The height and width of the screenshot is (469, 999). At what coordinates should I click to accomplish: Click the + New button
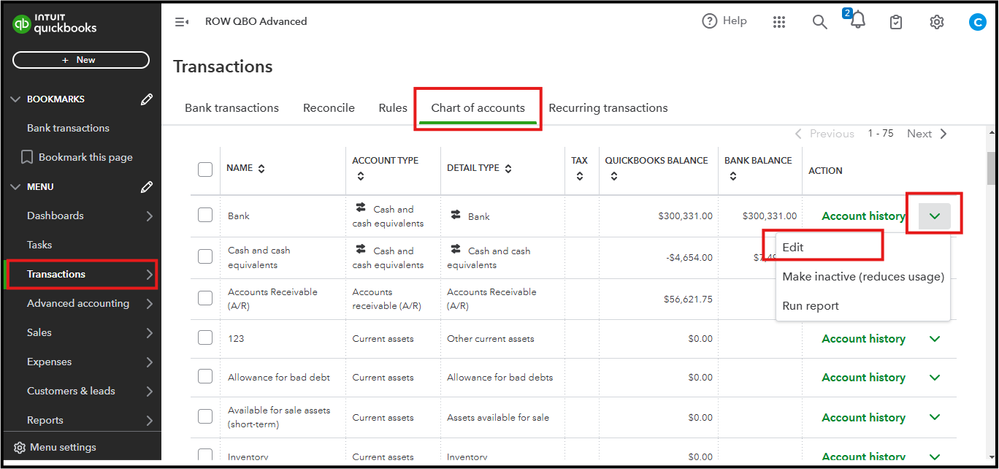tap(80, 60)
